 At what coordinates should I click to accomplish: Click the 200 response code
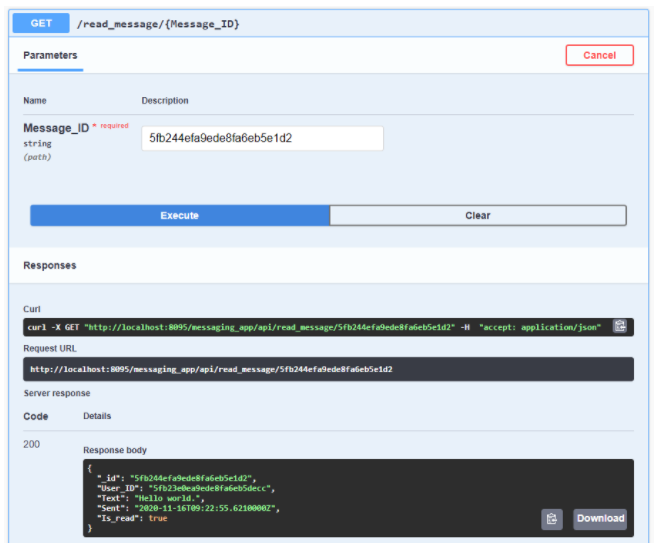coord(32,443)
